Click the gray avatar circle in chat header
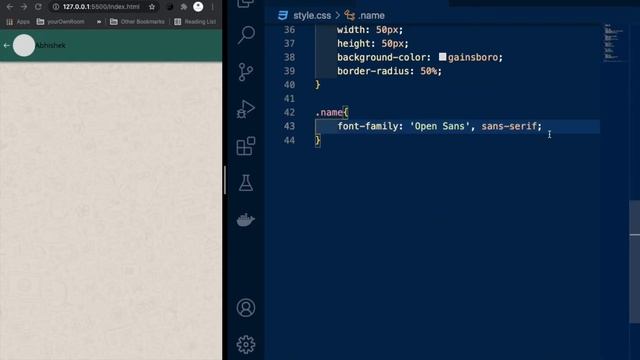Image resolution: width=640 pixels, height=360 pixels. click(24, 45)
